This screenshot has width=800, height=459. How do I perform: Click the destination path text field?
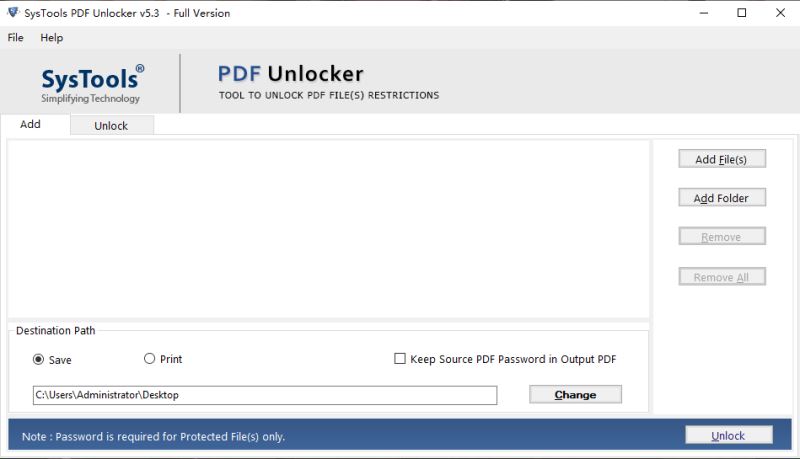265,395
